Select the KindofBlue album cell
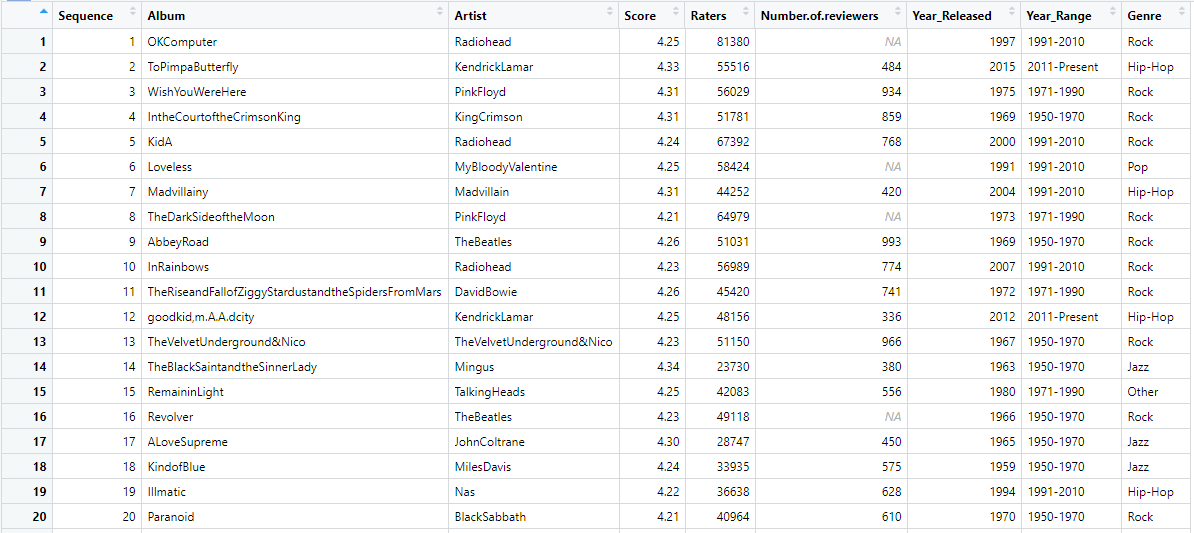Image resolution: width=1194 pixels, height=533 pixels. (x=295, y=467)
